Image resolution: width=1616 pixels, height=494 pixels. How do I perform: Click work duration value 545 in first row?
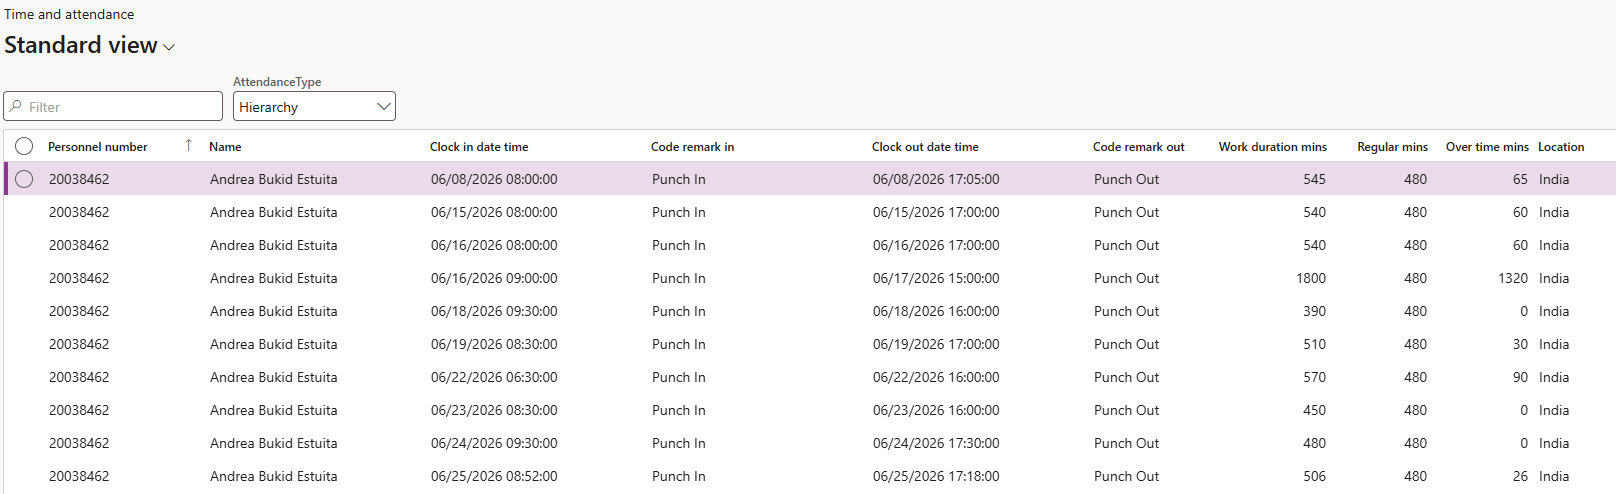[1314, 179]
